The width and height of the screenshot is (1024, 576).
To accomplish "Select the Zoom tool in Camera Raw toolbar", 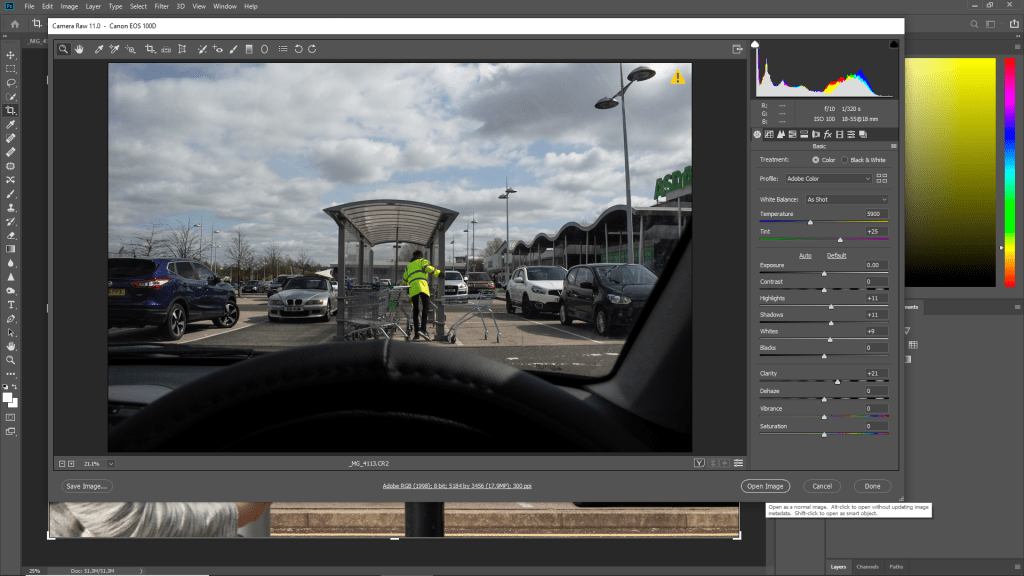I will point(63,48).
